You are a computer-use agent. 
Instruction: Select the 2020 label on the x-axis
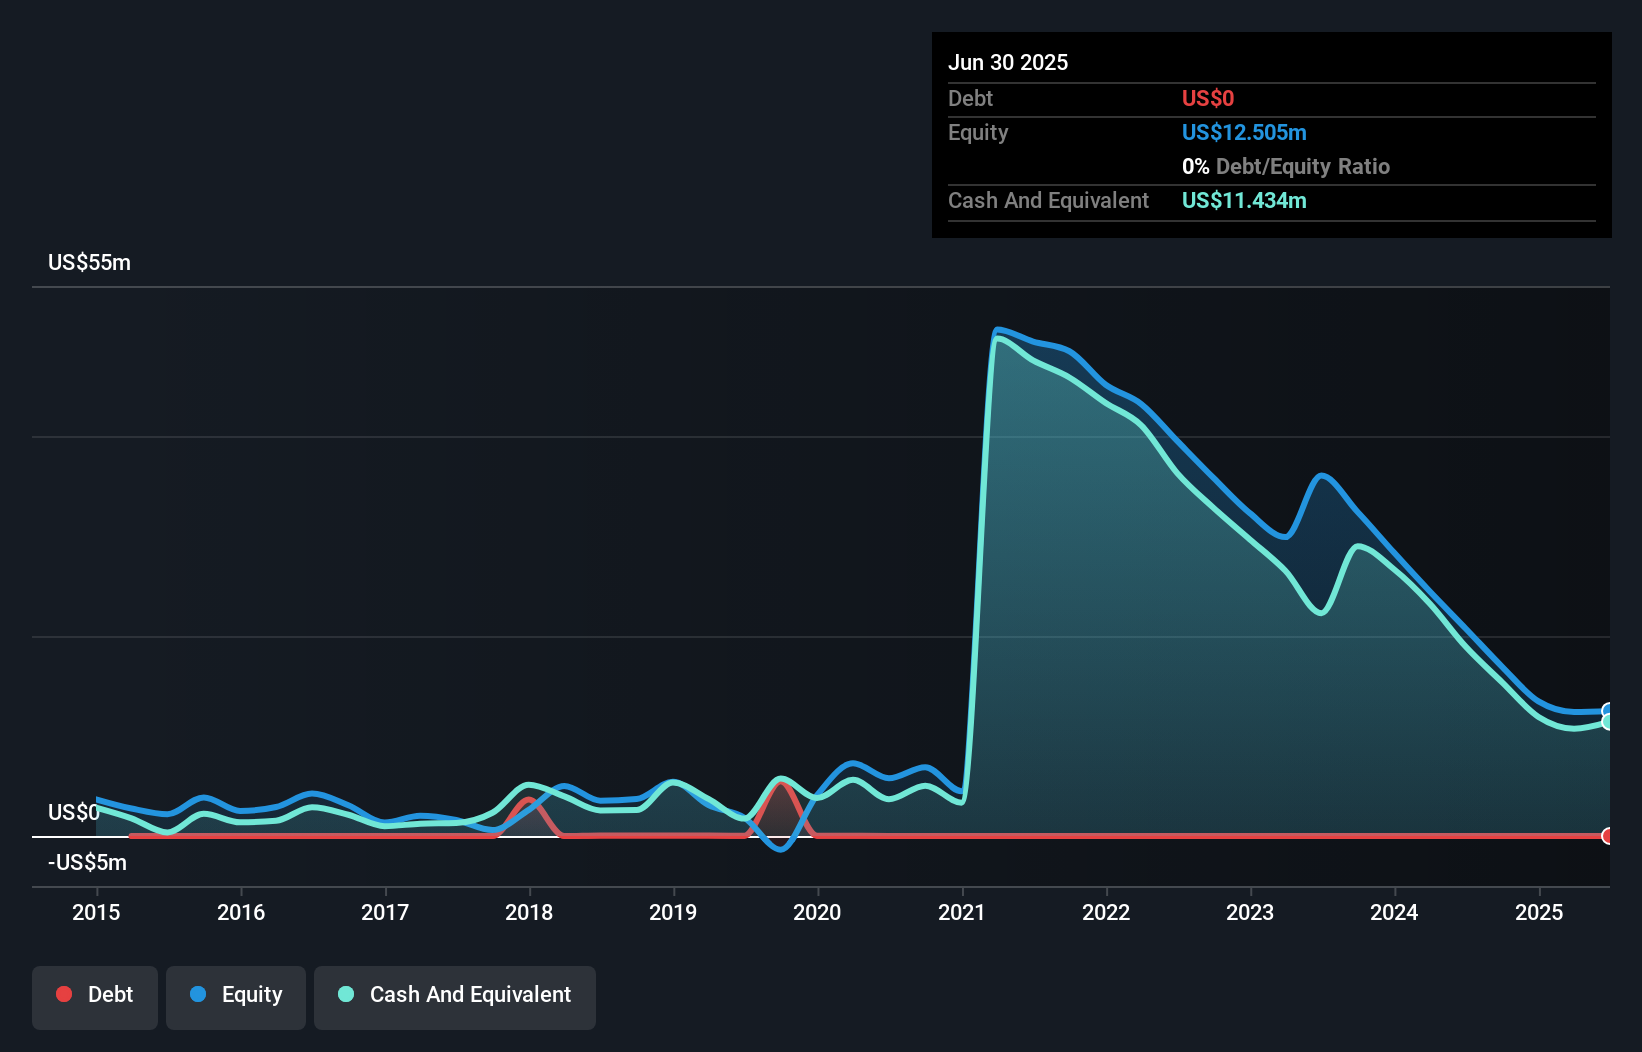817,912
